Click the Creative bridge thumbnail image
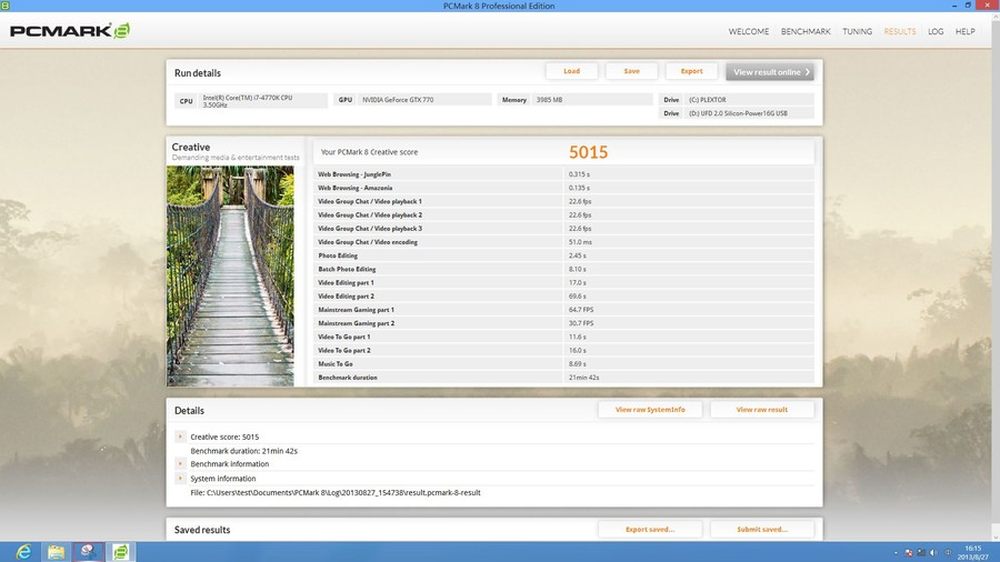The height and width of the screenshot is (562, 1000). pyautogui.click(x=230, y=276)
